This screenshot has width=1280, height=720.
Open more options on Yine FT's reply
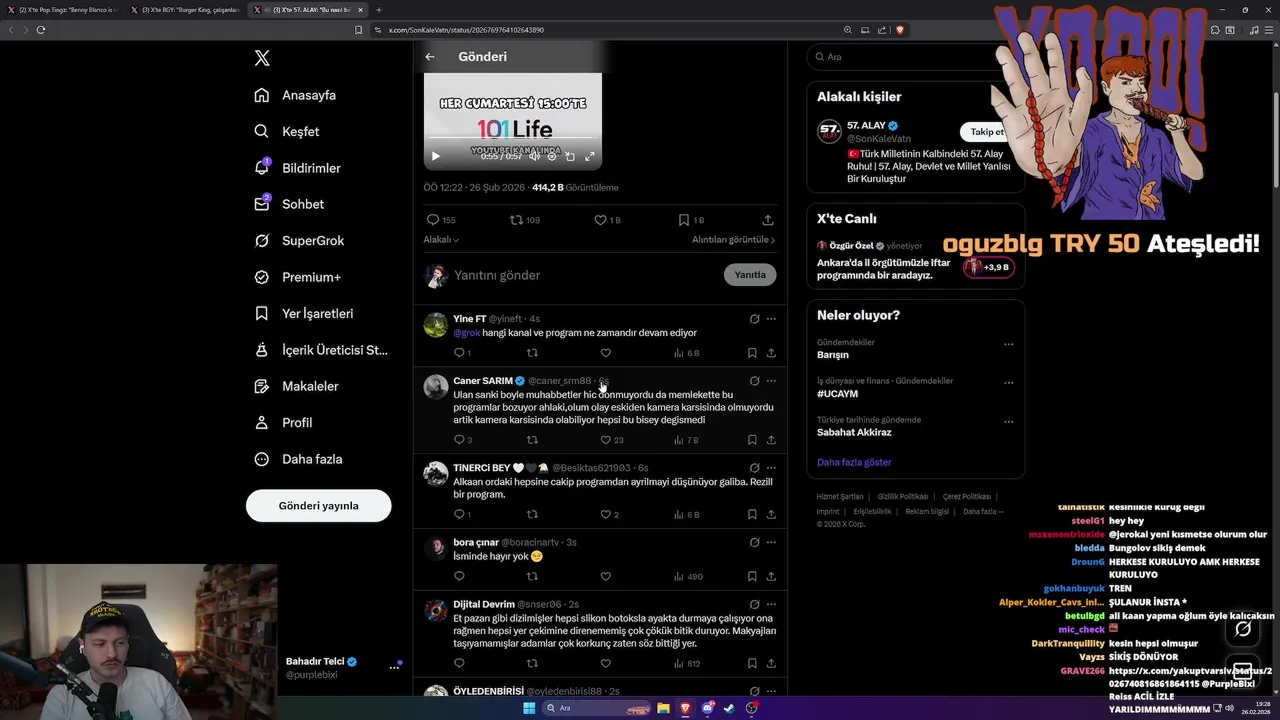coord(771,319)
